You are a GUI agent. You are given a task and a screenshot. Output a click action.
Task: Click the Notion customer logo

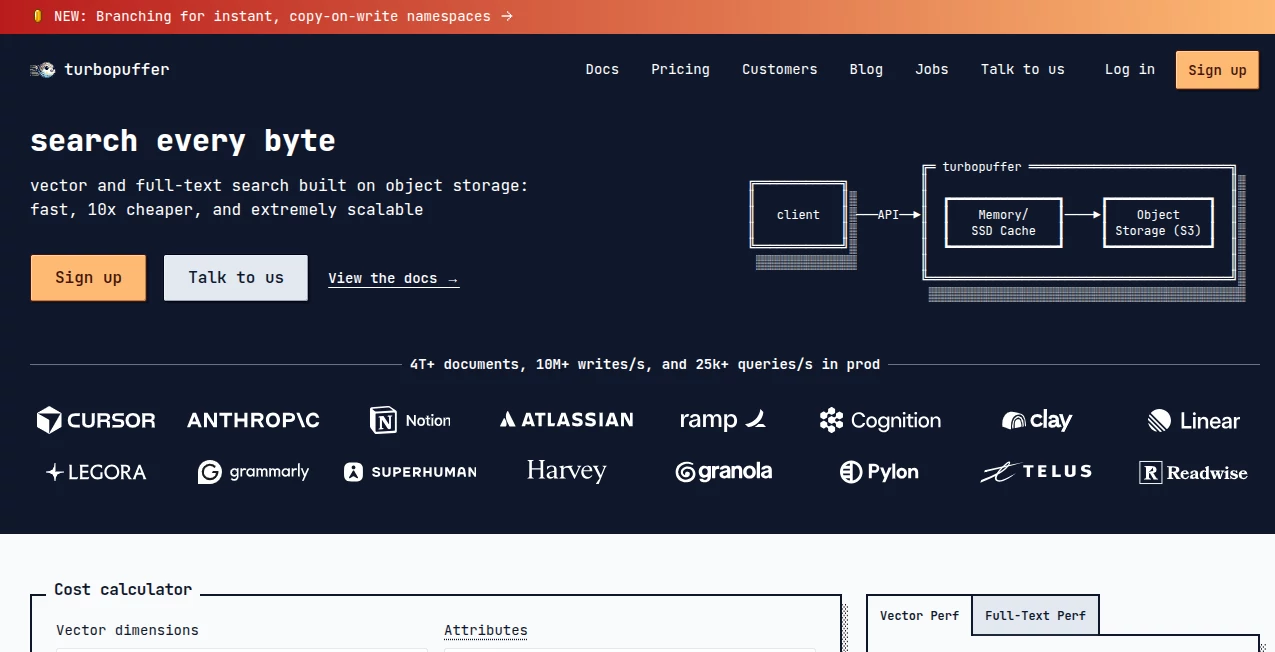[410, 420]
